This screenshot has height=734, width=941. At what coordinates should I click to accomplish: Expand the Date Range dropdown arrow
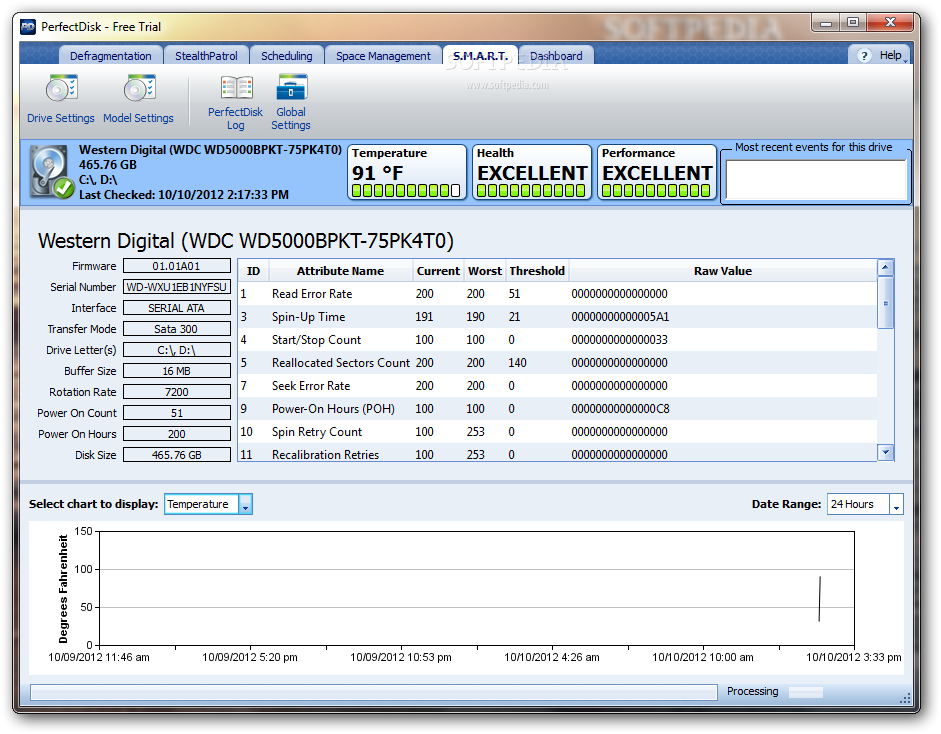coord(896,505)
